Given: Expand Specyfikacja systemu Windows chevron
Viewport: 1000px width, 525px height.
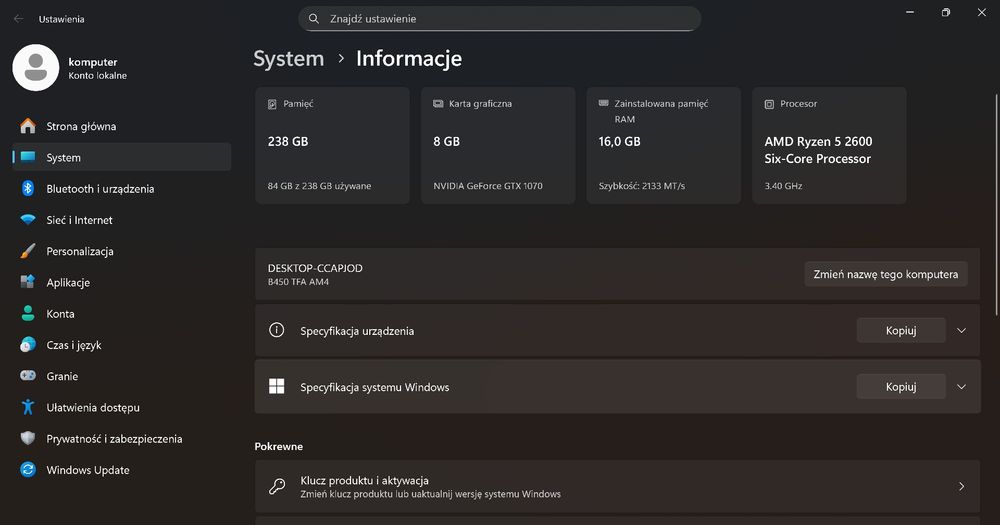Looking at the screenshot, I should (962, 387).
